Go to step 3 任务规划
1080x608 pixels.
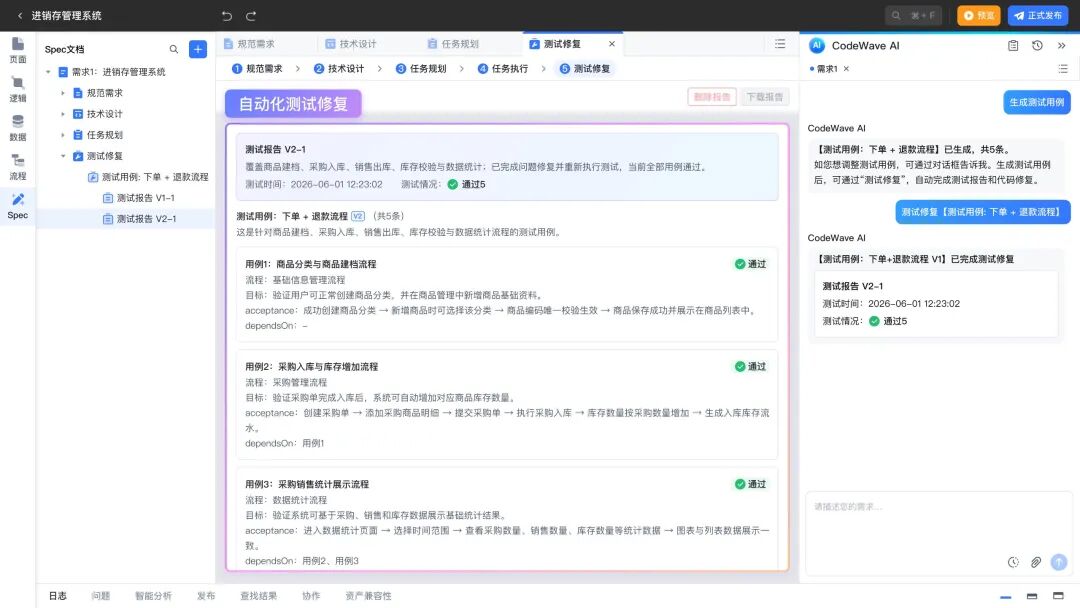(421, 69)
